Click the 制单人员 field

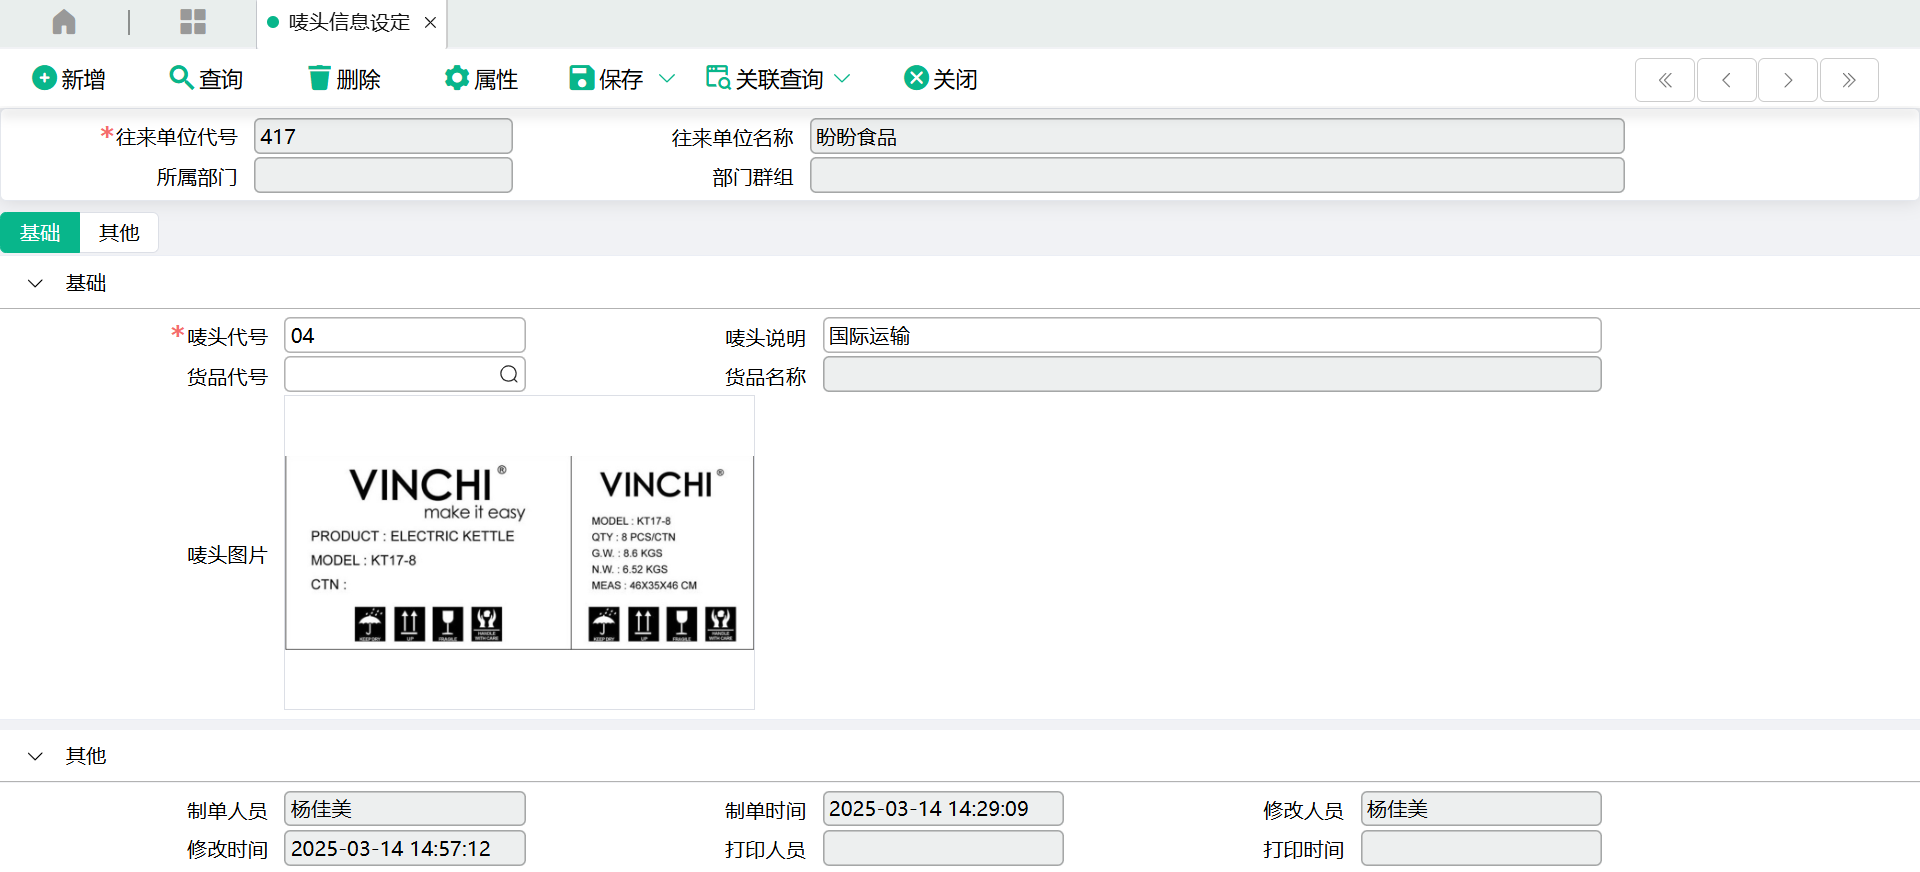tap(405, 809)
